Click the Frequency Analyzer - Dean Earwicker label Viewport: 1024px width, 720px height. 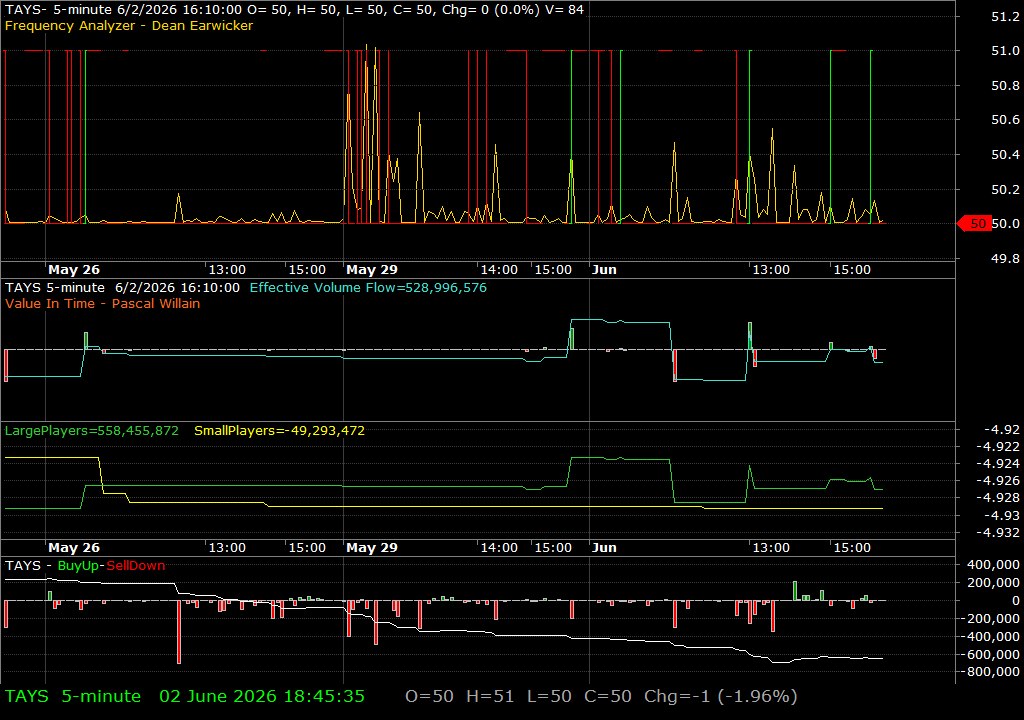(129, 25)
